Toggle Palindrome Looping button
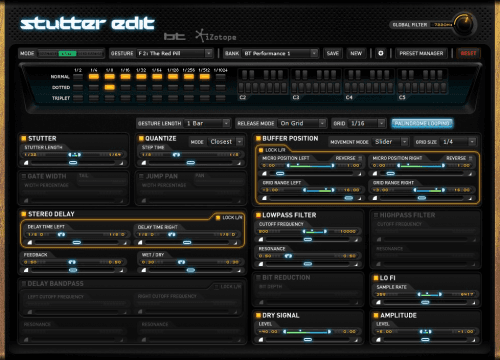Screen dimensions: 500x360 coord(422,123)
